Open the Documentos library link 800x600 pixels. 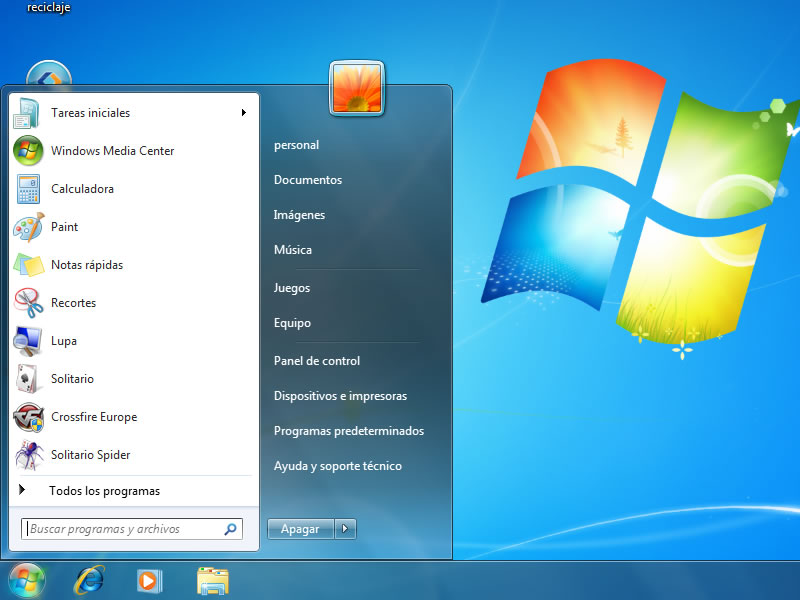[x=308, y=180]
